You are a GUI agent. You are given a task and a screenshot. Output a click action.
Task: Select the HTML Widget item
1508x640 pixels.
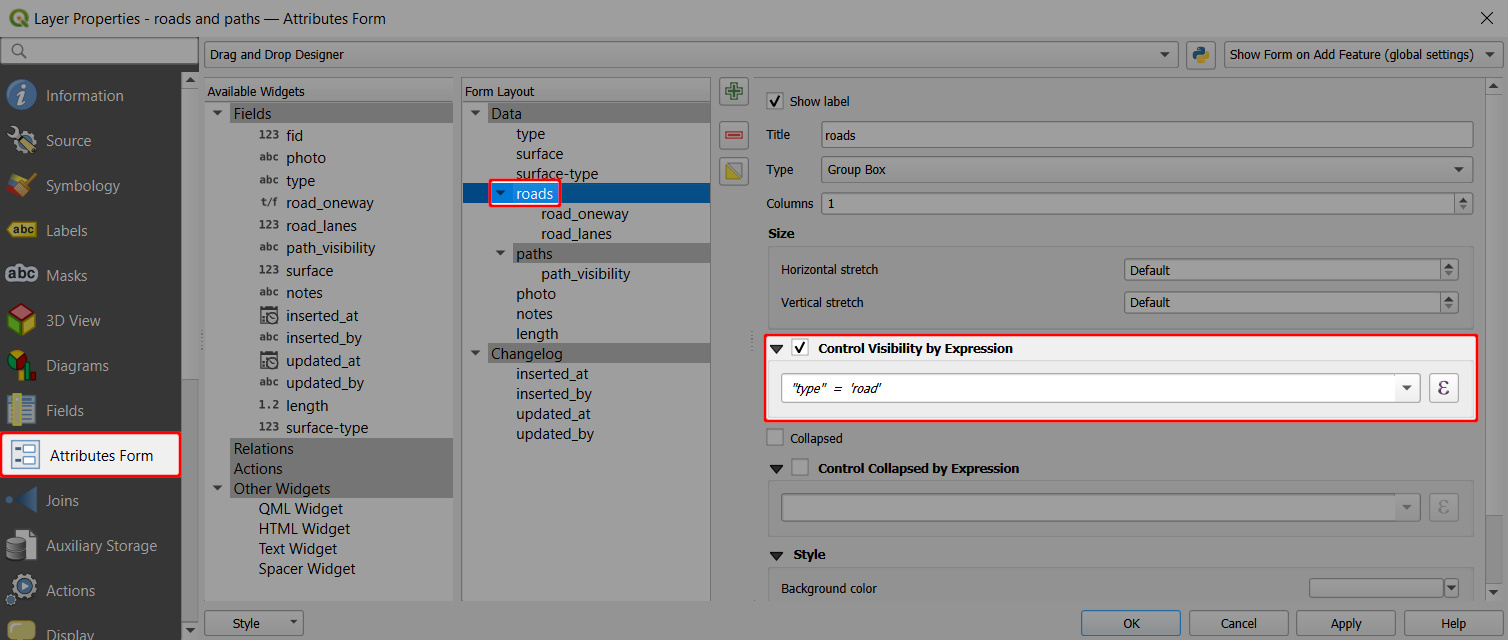(x=304, y=529)
